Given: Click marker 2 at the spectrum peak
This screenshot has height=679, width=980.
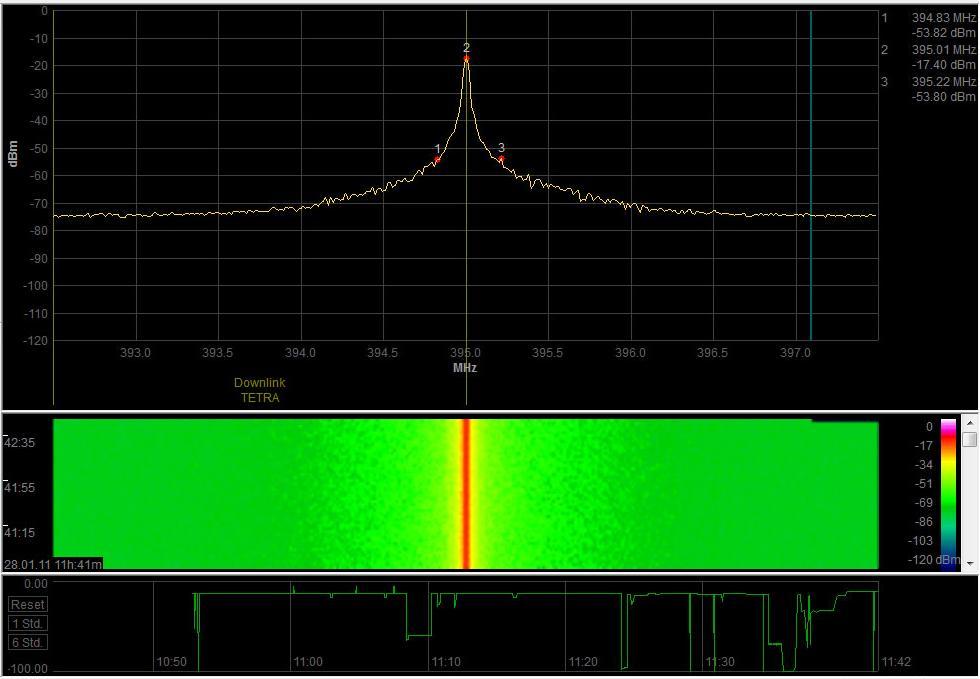Looking at the screenshot, I should pos(466,59).
